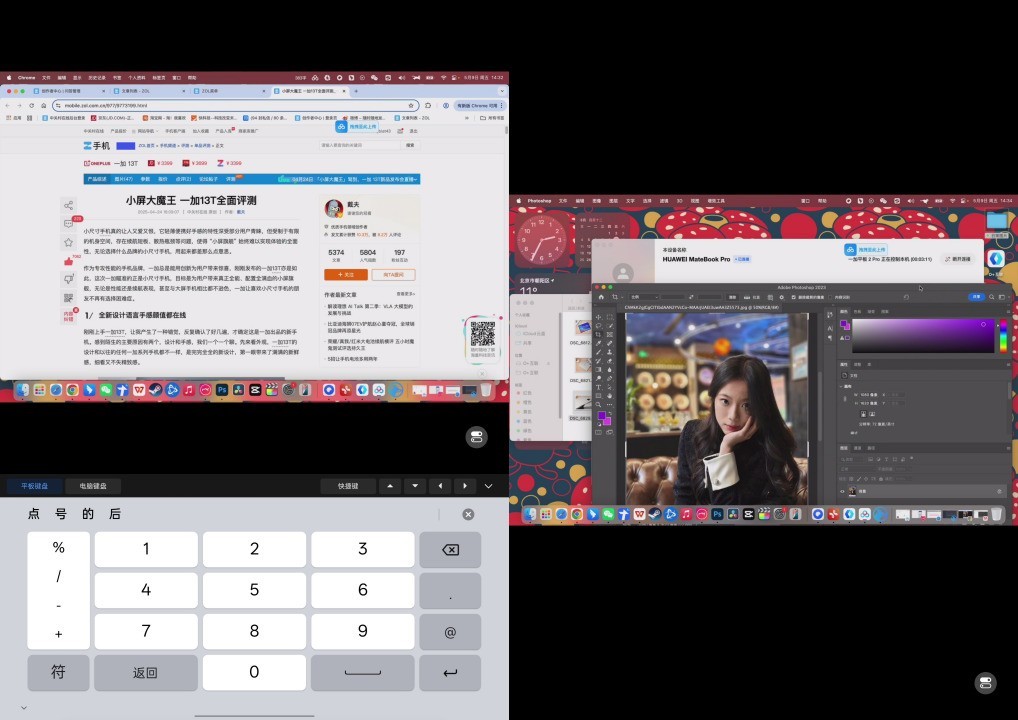The image size is (1018, 720).
Task: Hide the layer using its eye icon
Action: (x=843, y=491)
